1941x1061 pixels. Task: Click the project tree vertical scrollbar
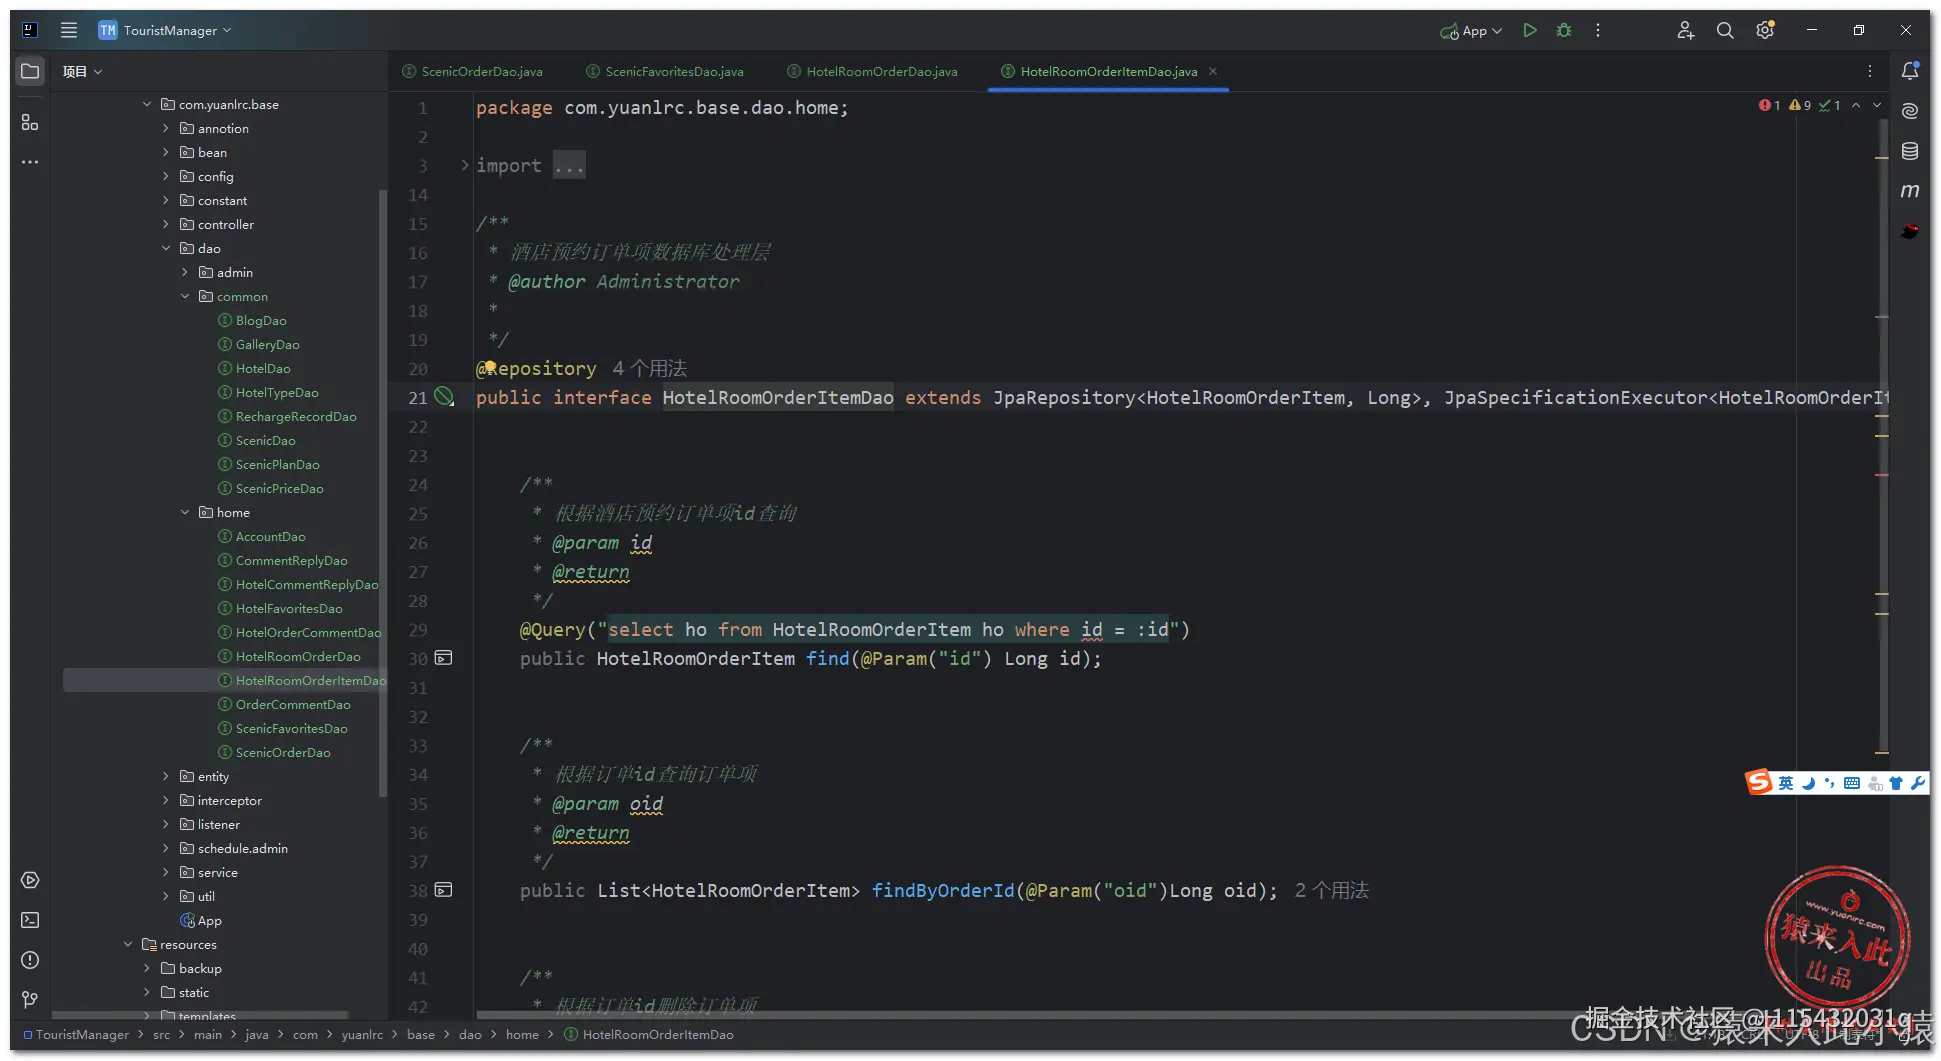tap(382, 492)
